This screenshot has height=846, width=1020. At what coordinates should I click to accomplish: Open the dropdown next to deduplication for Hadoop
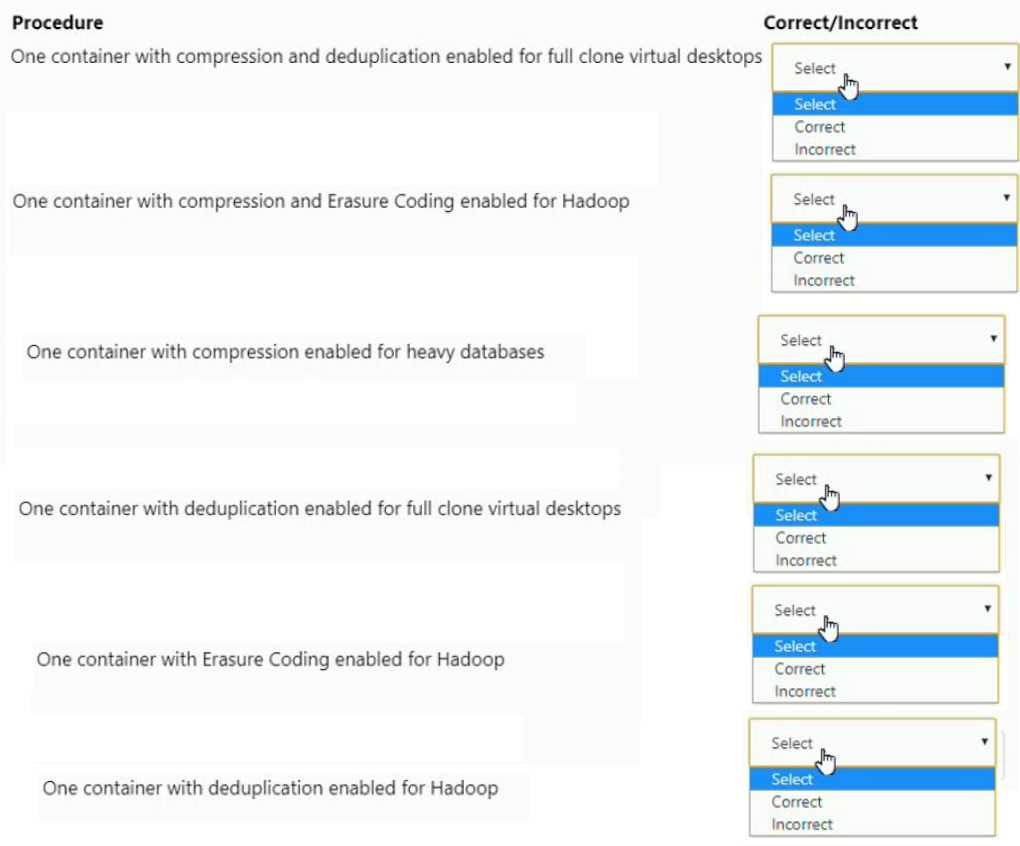tap(982, 742)
